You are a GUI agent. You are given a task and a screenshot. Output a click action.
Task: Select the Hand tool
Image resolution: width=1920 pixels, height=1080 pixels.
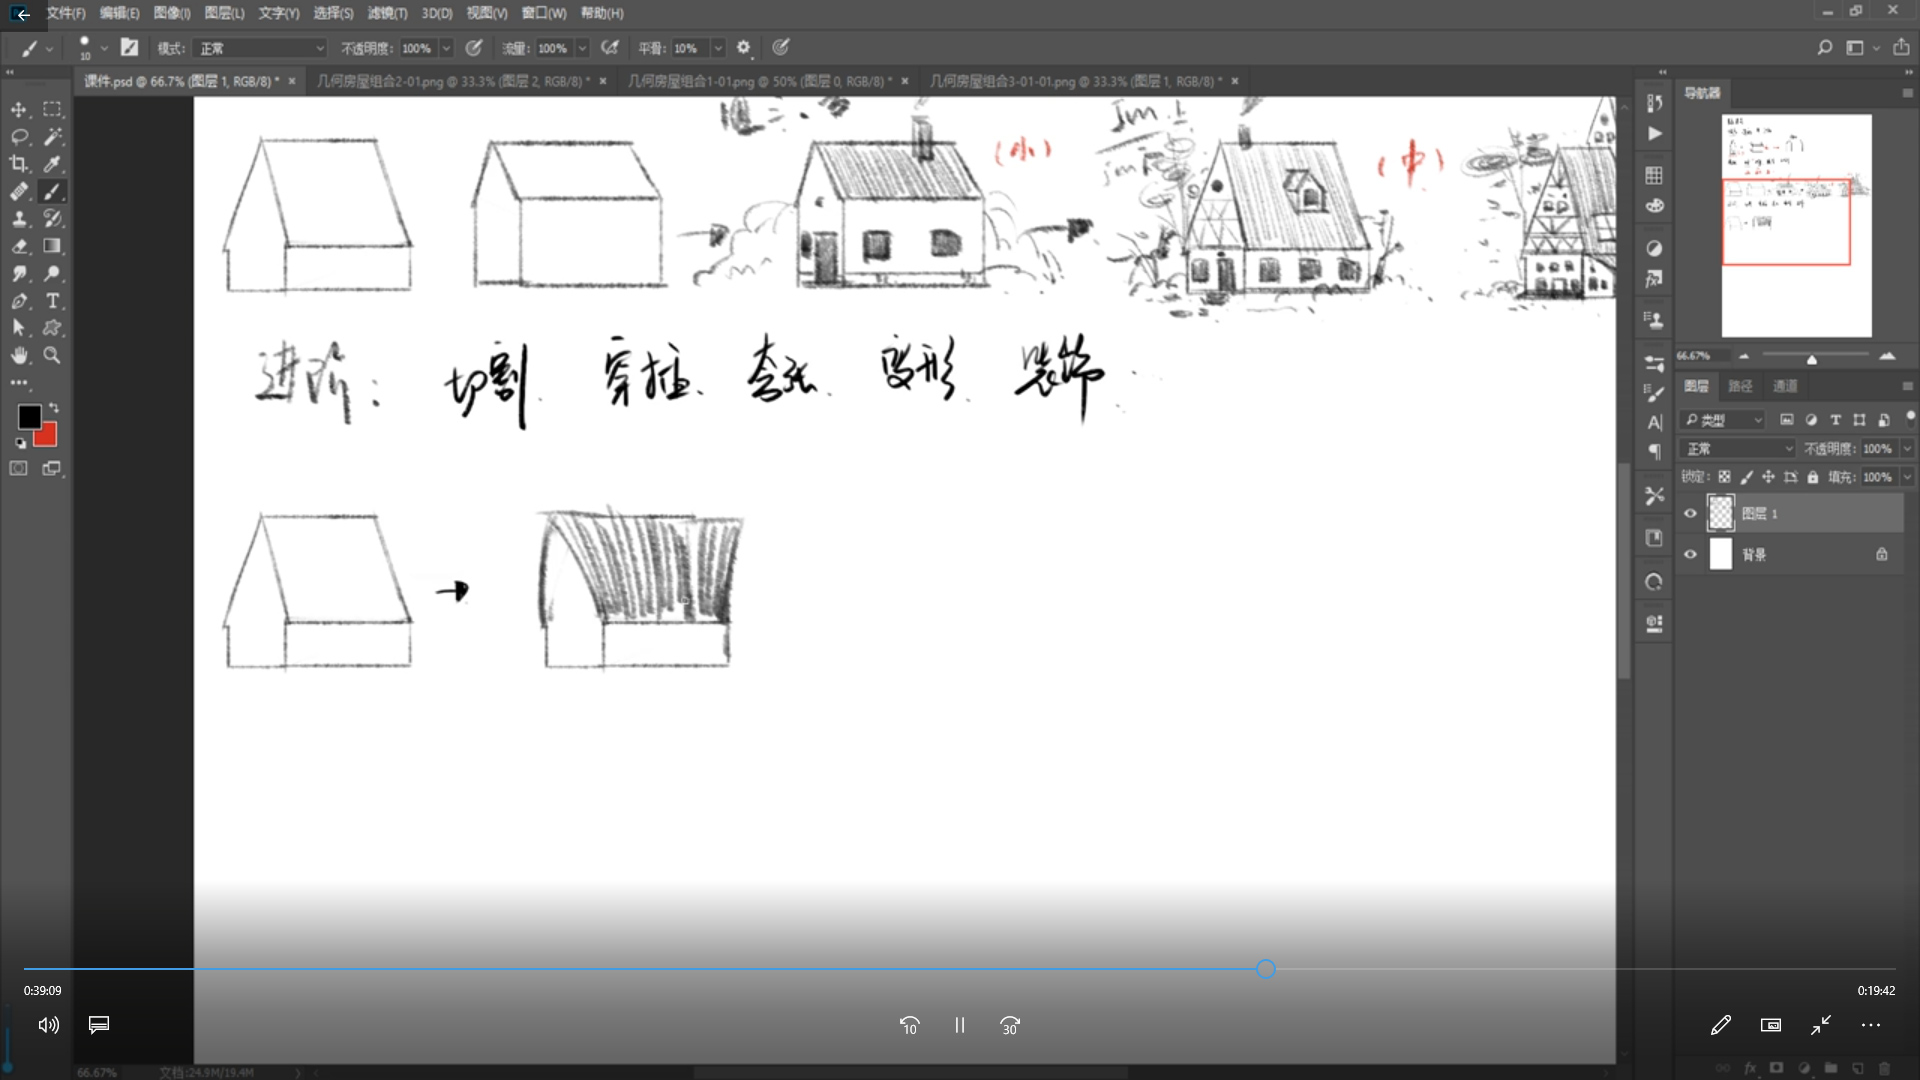(x=19, y=355)
